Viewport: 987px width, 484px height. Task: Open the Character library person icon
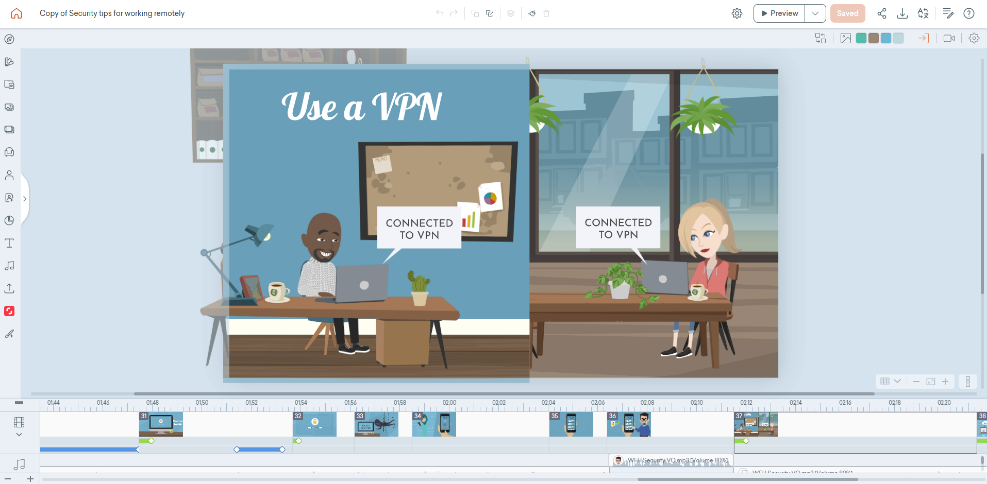pos(9,175)
